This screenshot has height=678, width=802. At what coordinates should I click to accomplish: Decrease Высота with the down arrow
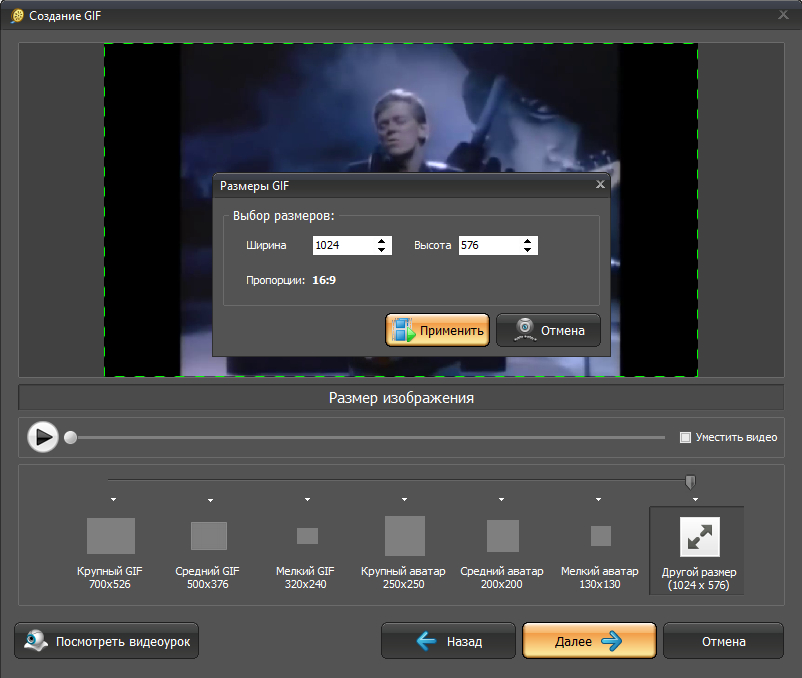tap(527, 250)
